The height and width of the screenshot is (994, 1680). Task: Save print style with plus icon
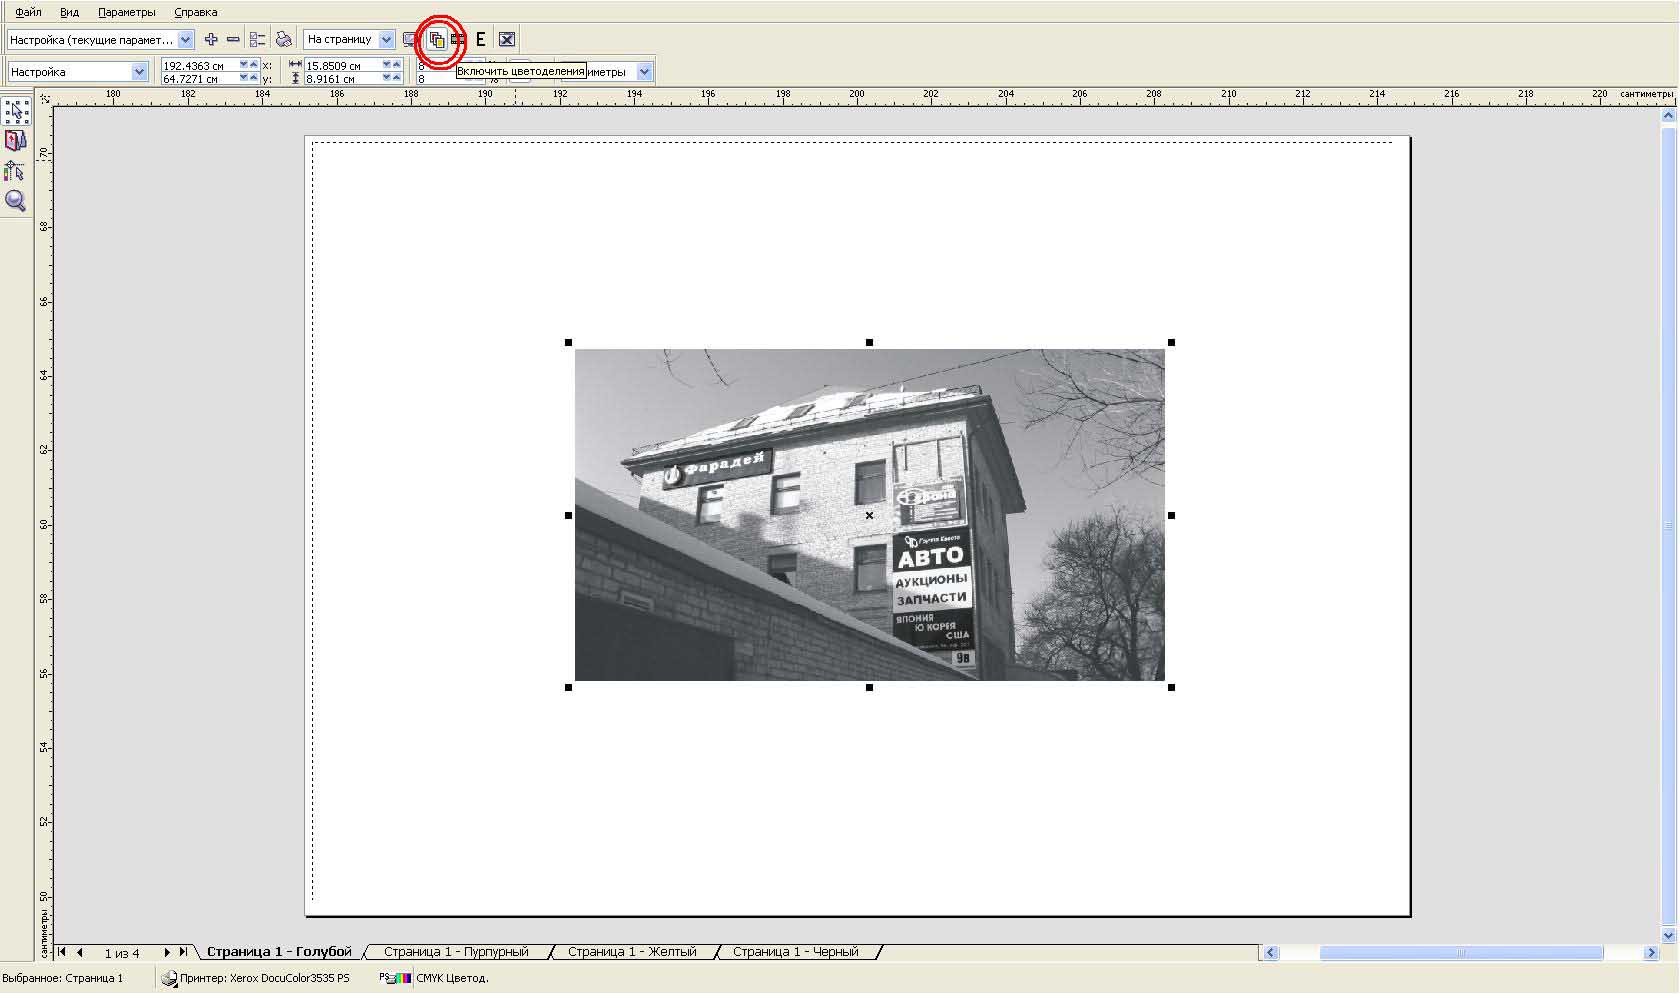(x=211, y=40)
